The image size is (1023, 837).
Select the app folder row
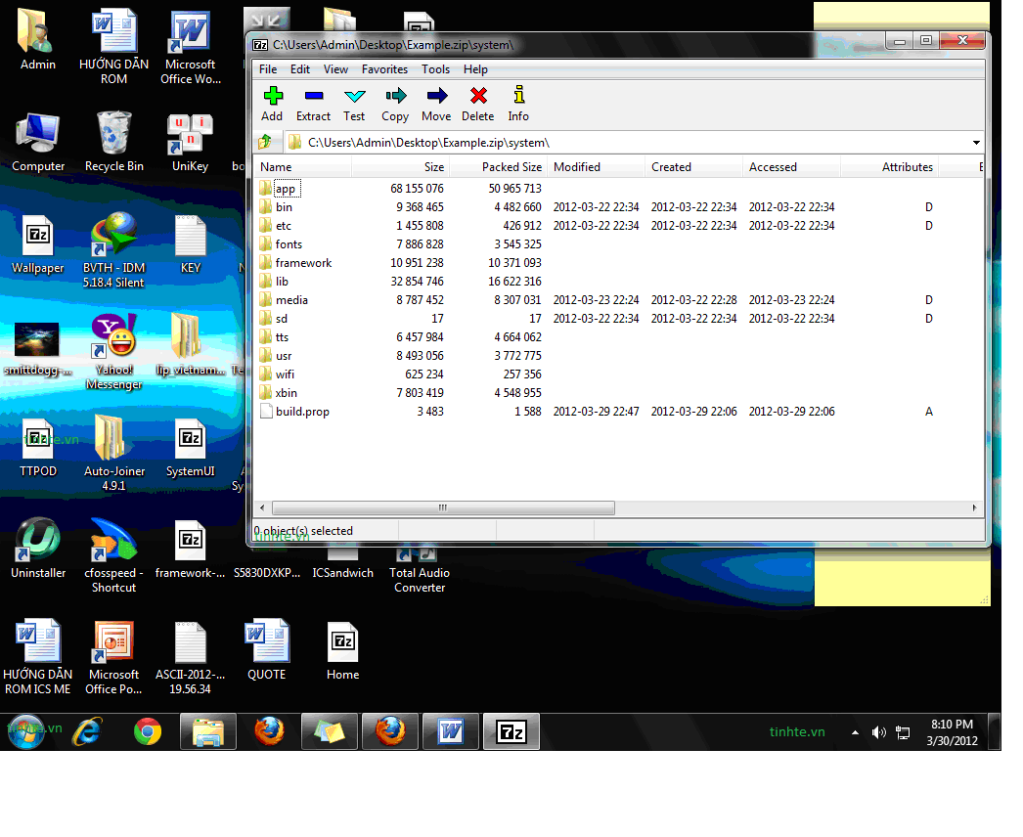618,189
